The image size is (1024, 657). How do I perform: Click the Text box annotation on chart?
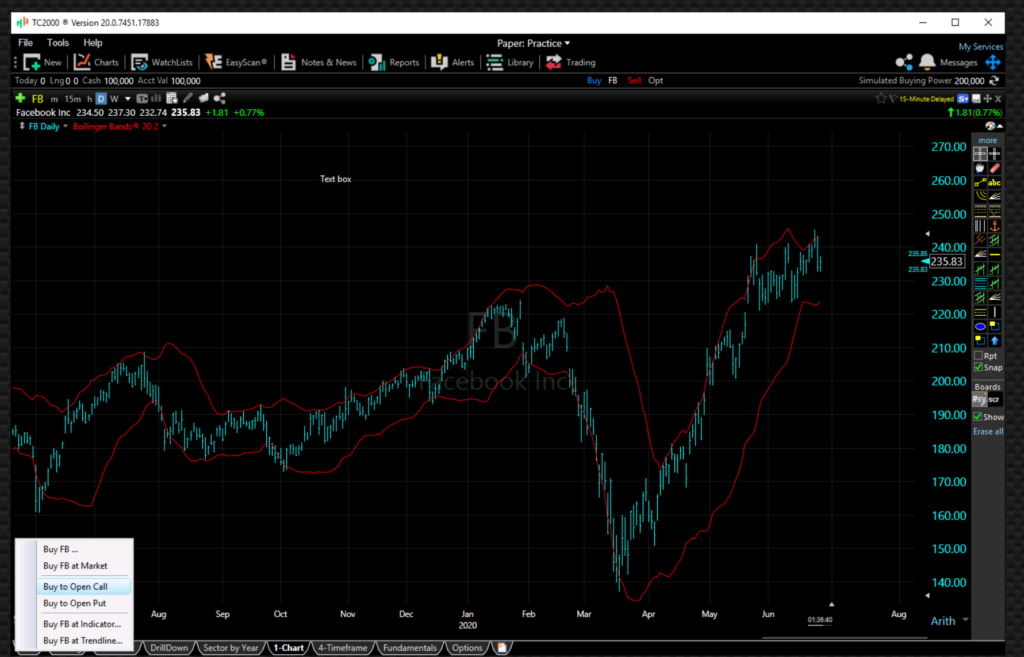(x=335, y=179)
